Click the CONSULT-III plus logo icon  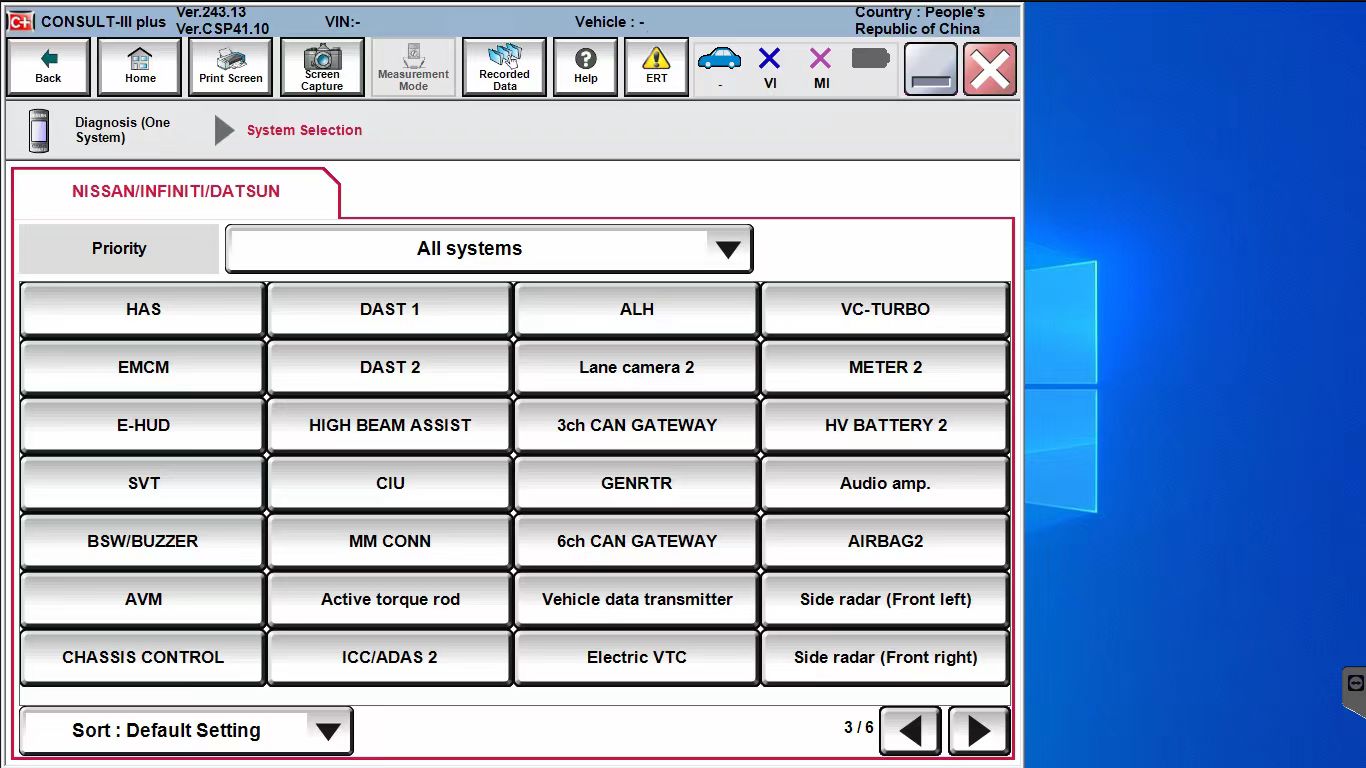[x=20, y=21]
